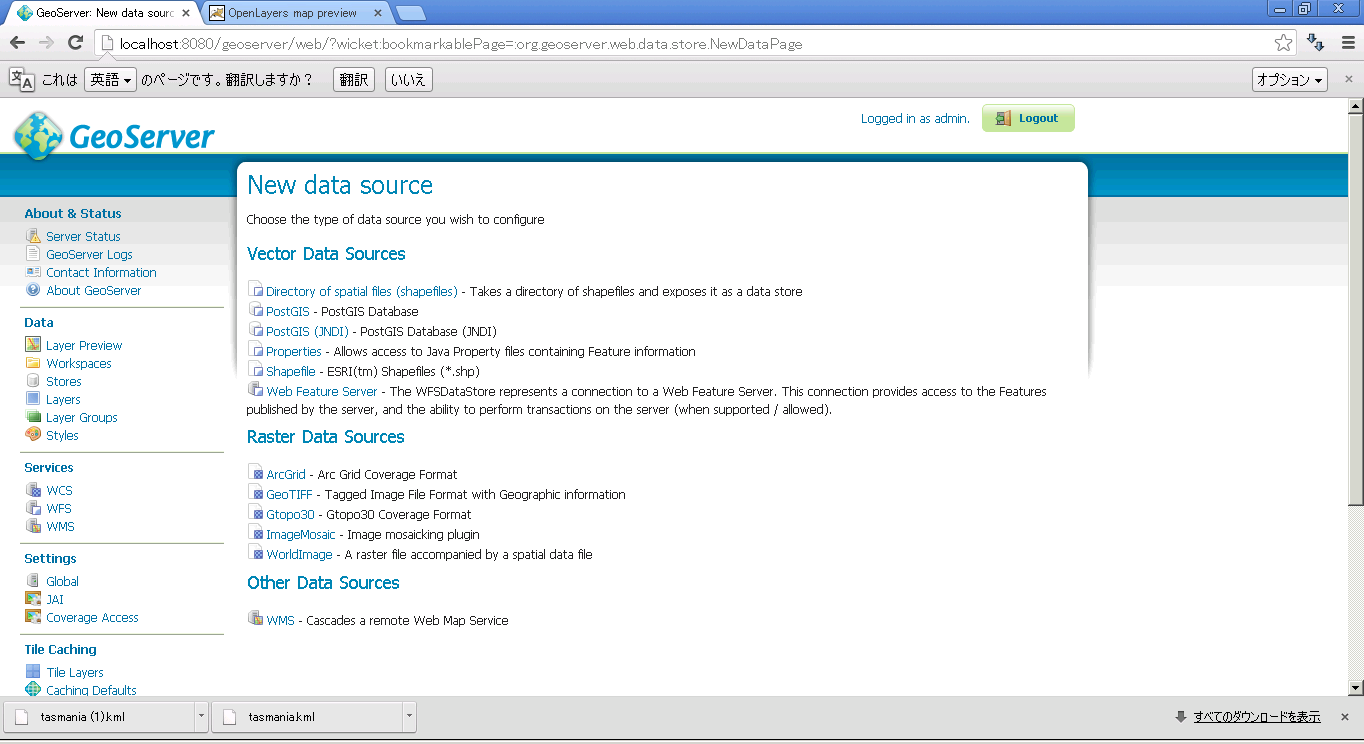Click the Layer Groups icon
1364x744 pixels.
(33, 417)
